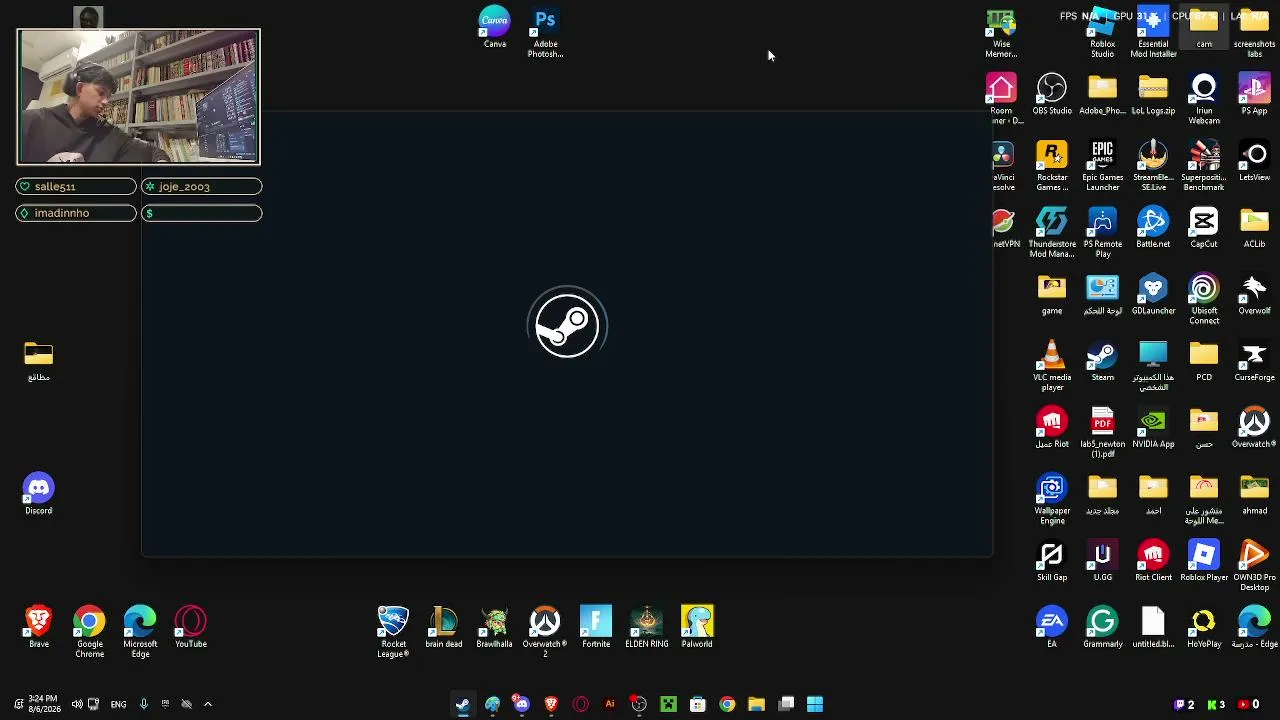This screenshot has width=1280, height=720.
Task: Launch Fortnite from the desktop
Action: click(596, 628)
